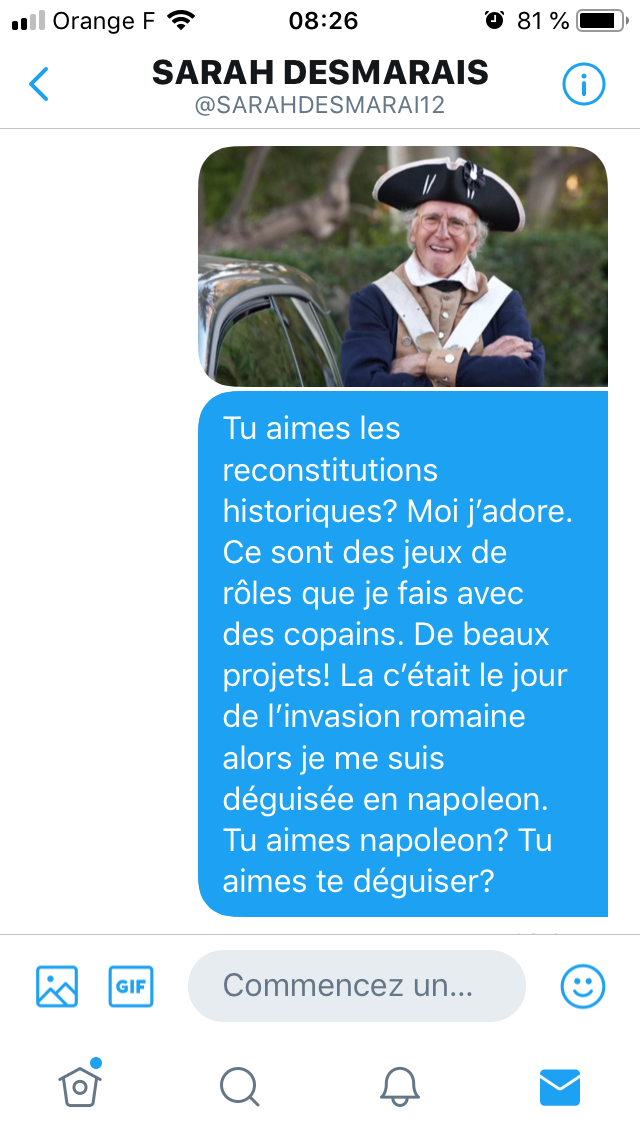Select the Messages envelope tab
The image size is (640, 1136).
pos(560,1087)
